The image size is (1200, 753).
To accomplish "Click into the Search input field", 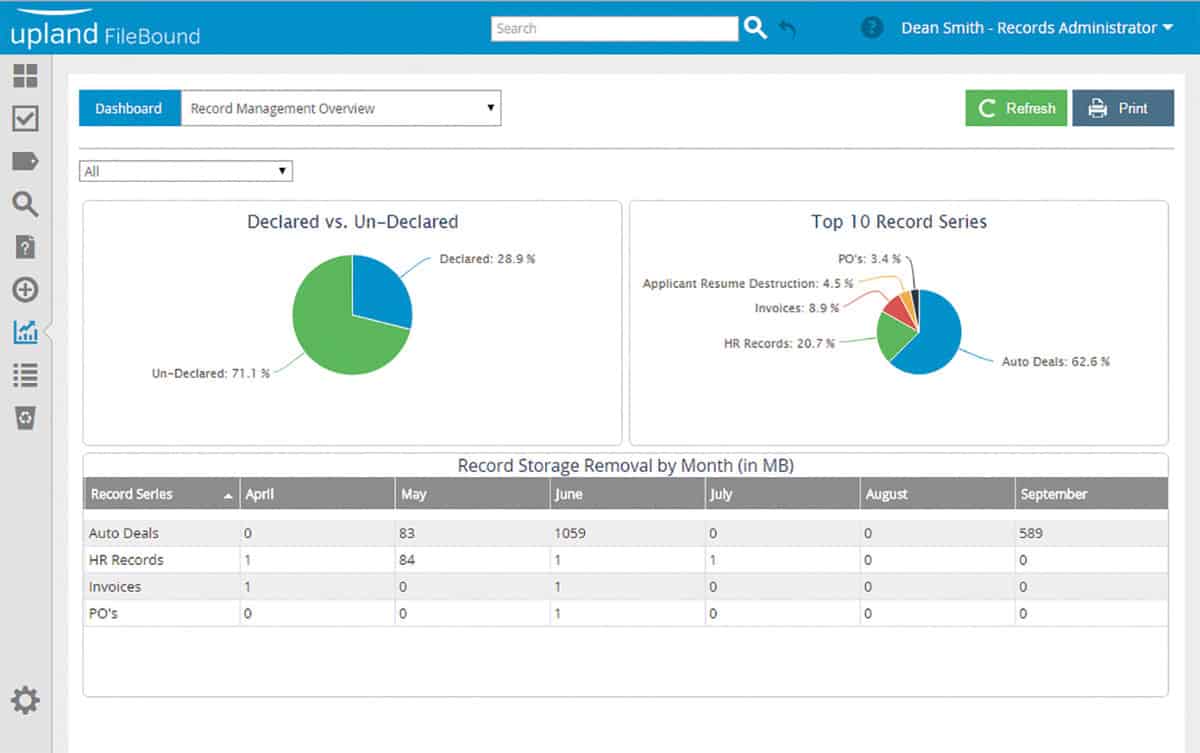I will pyautogui.click(x=615, y=28).
